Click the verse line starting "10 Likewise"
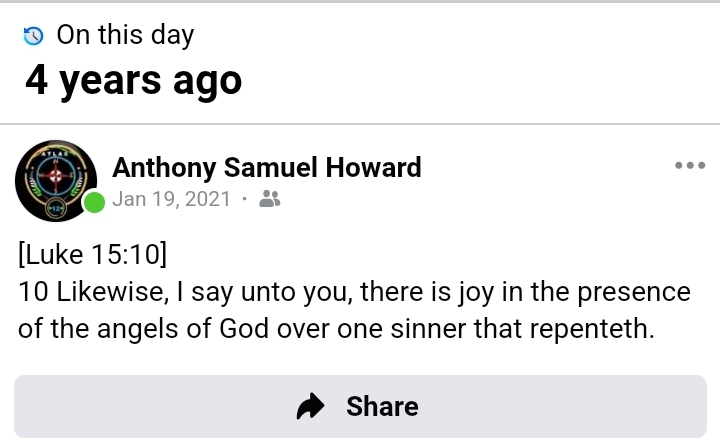 coord(354,292)
